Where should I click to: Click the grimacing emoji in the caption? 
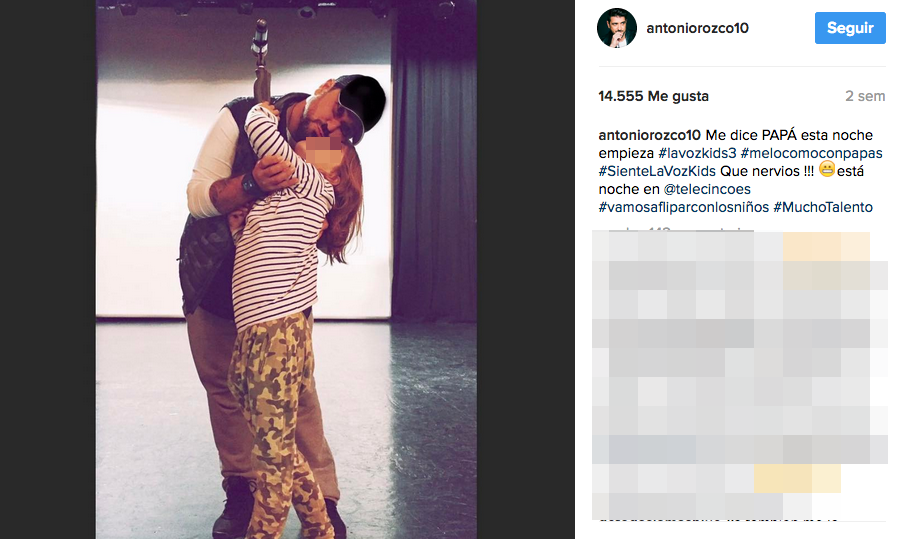(827, 170)
